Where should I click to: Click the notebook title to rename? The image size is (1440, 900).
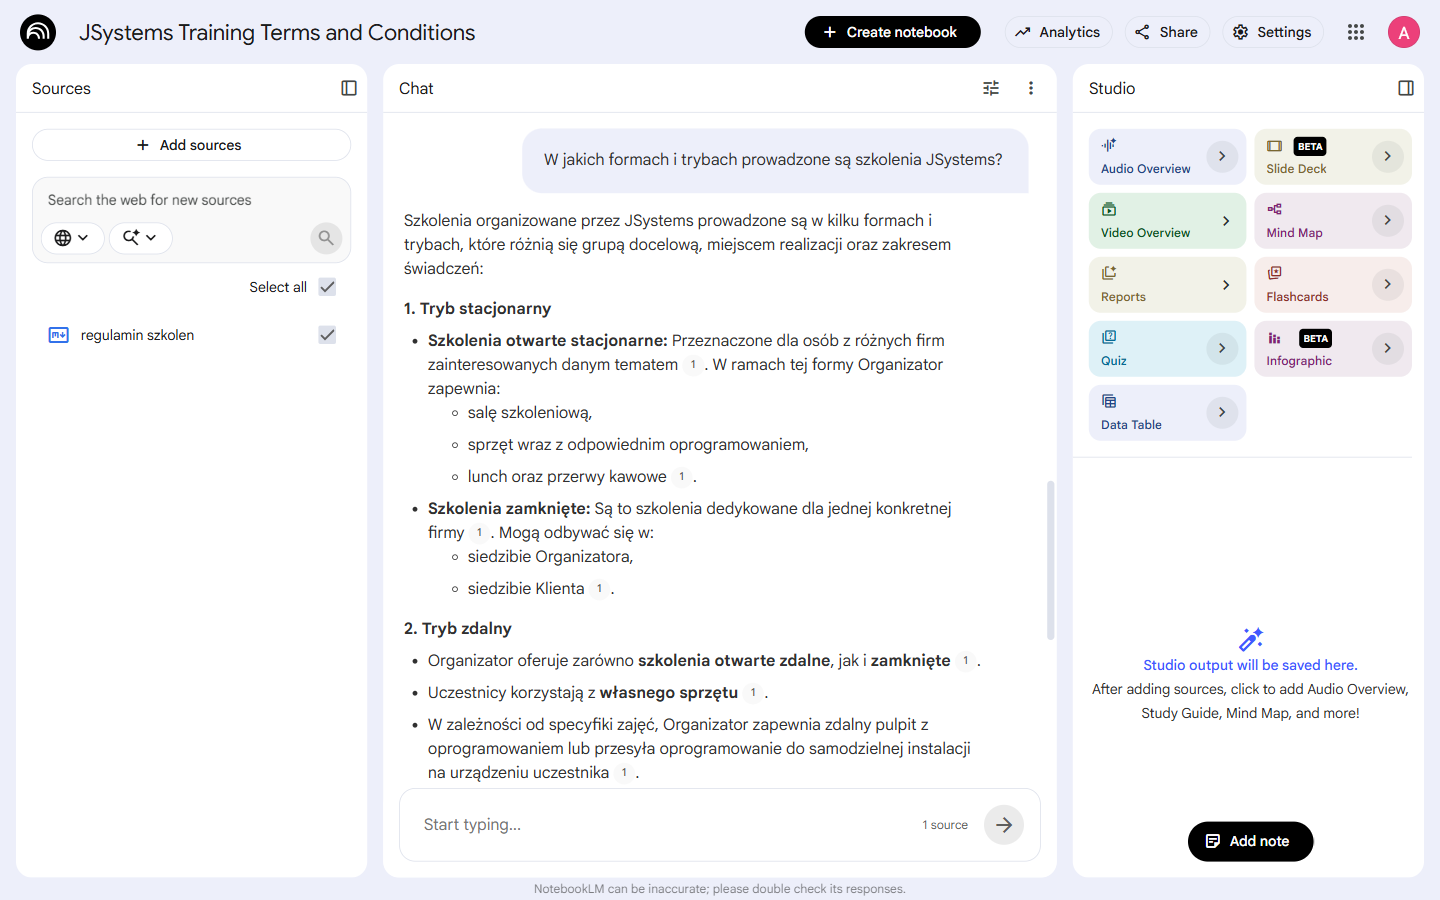point(277,32)
